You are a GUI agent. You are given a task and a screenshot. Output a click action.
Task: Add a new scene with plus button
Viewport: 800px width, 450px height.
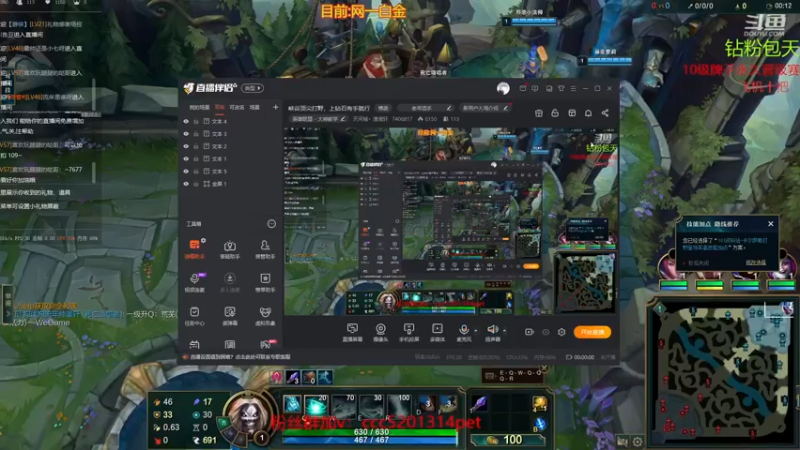pos(276,108)
